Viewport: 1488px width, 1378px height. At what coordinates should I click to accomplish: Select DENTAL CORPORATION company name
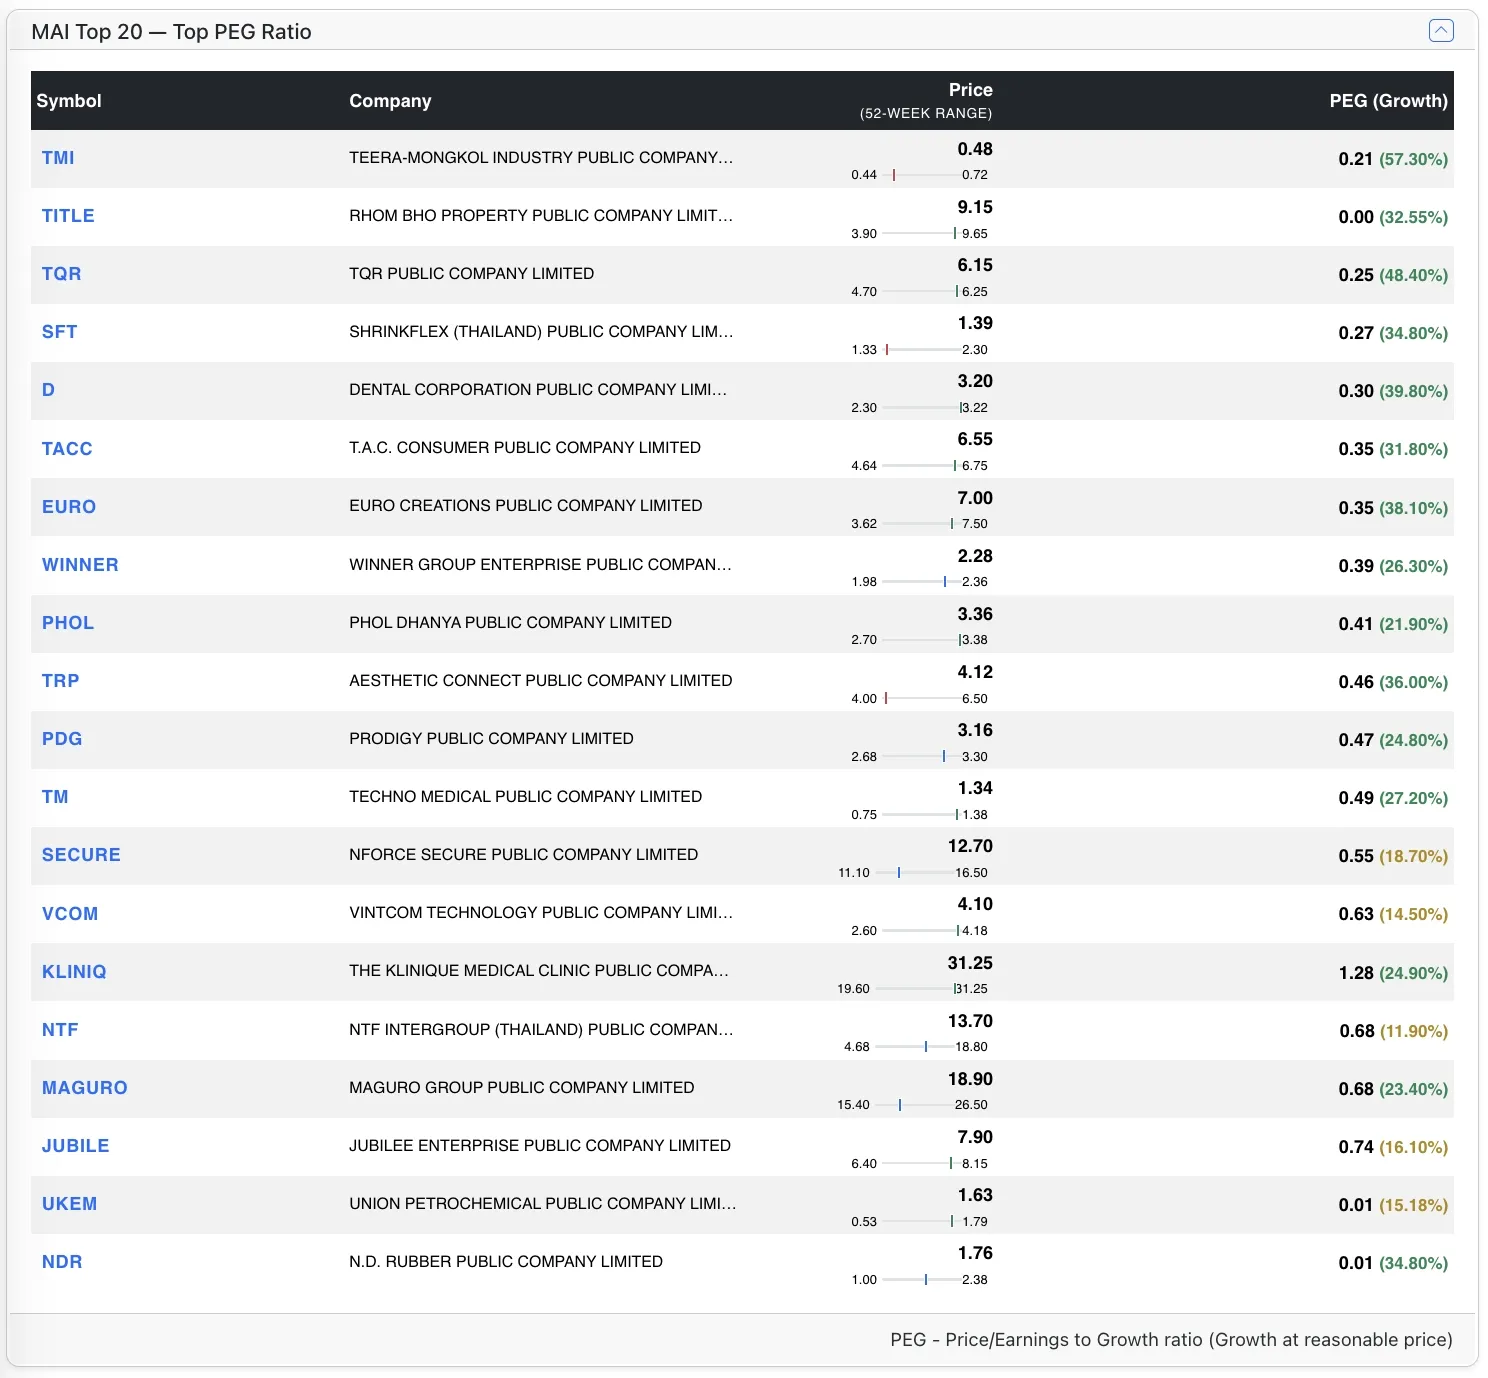point(538,390)
